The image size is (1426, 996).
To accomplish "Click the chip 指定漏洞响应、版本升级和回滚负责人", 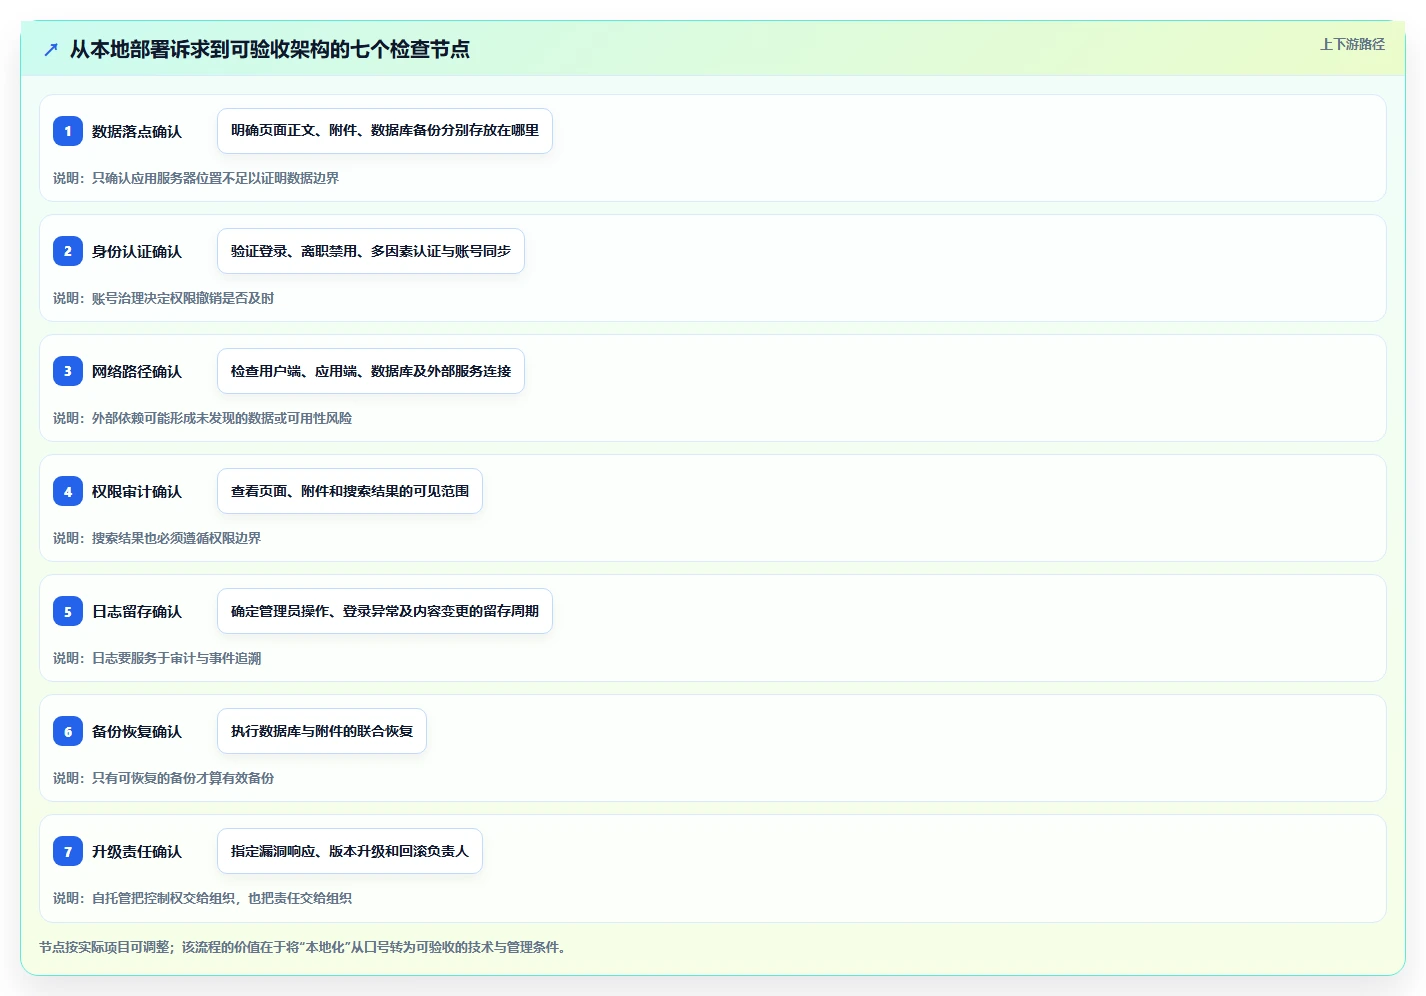I will 350,851.
